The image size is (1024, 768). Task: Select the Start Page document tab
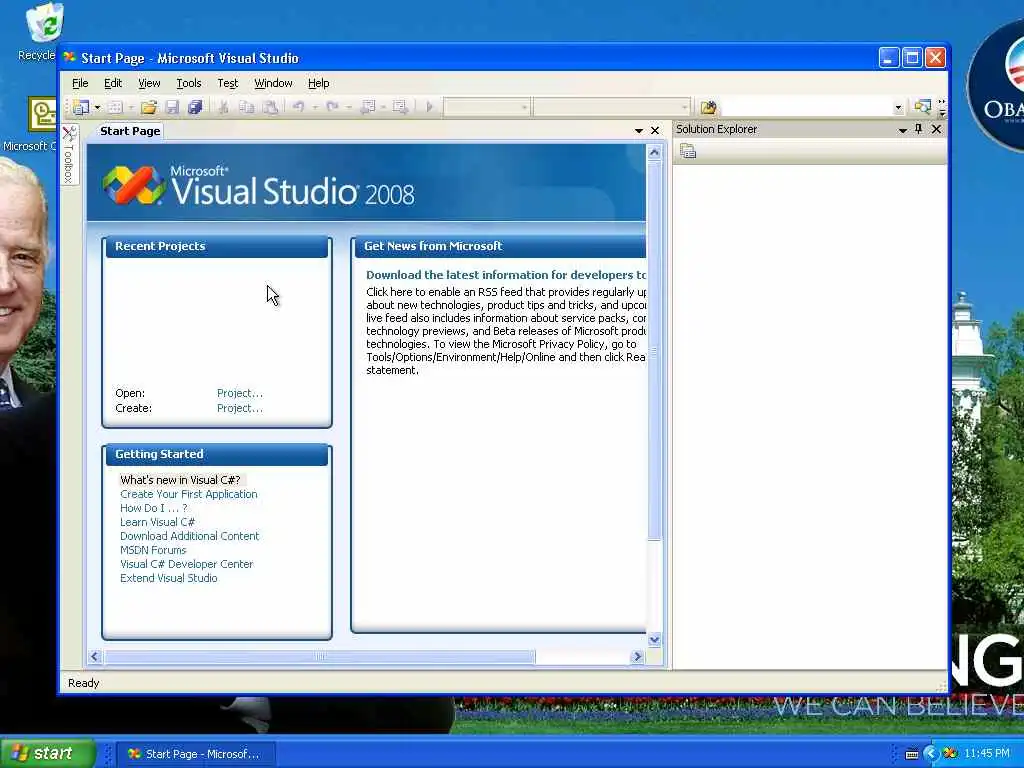[130, 131]
